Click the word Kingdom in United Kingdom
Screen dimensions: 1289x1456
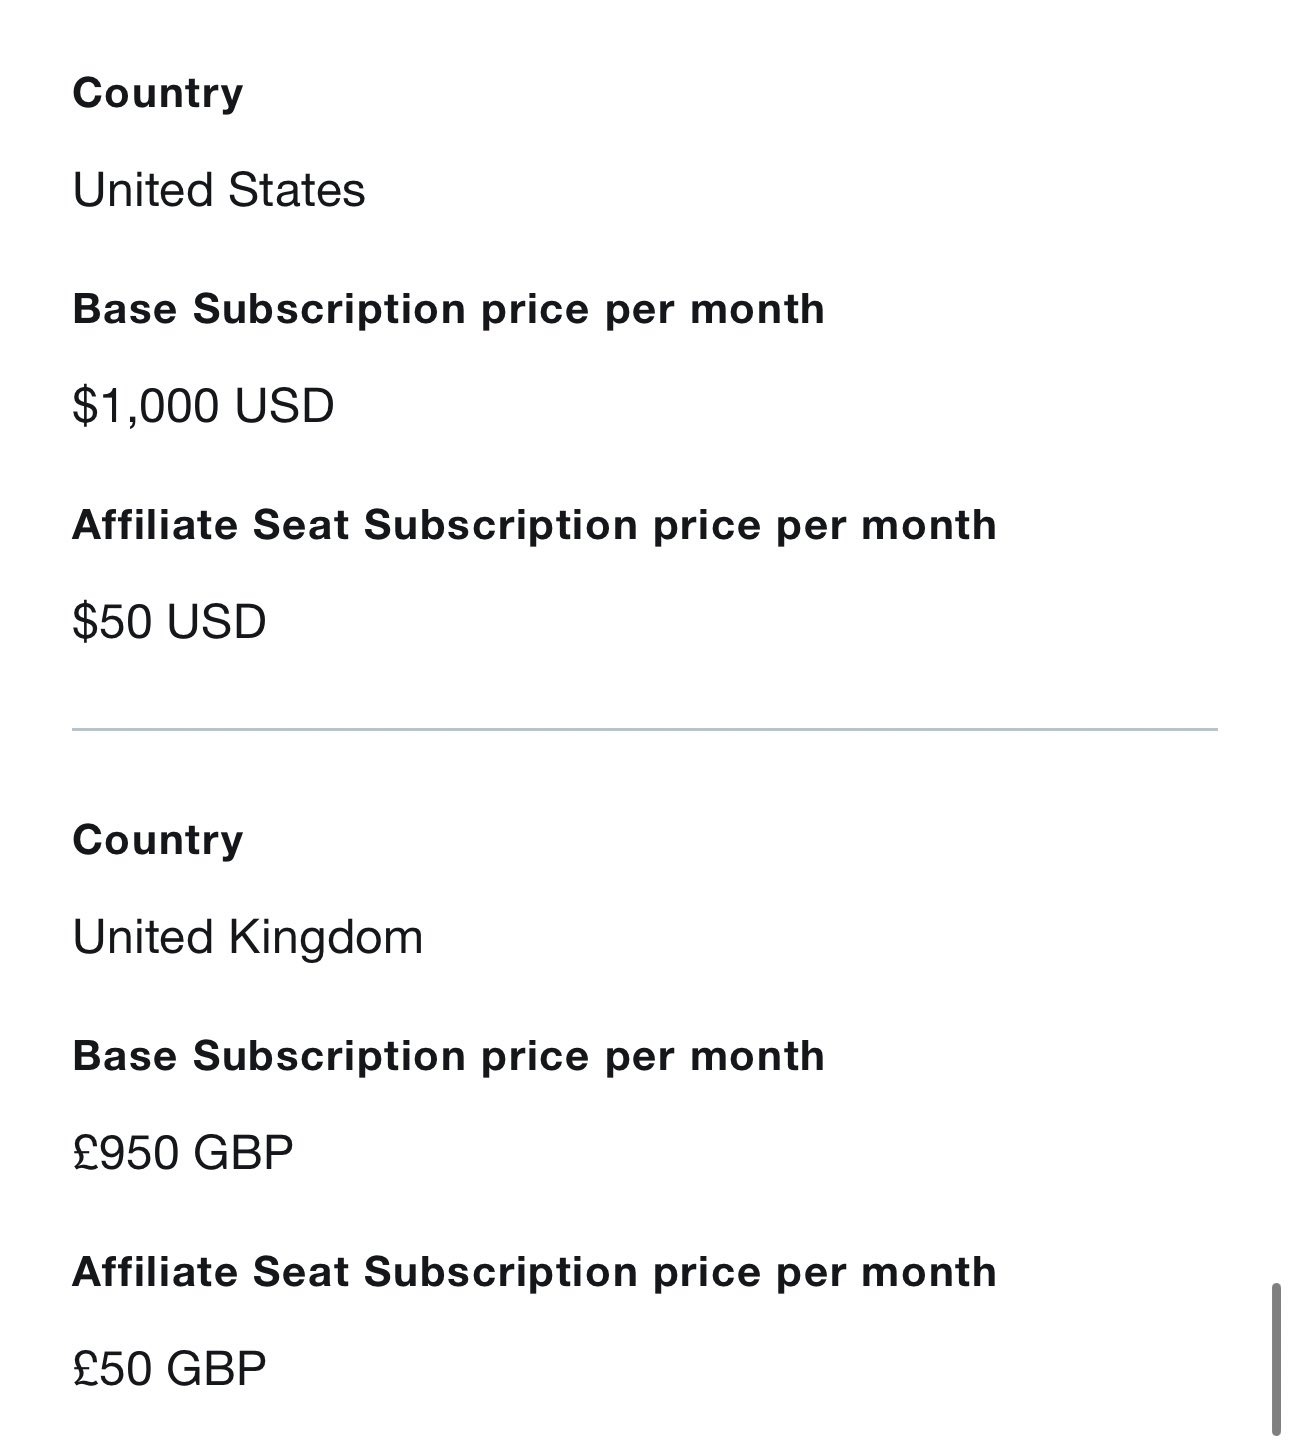326,937
